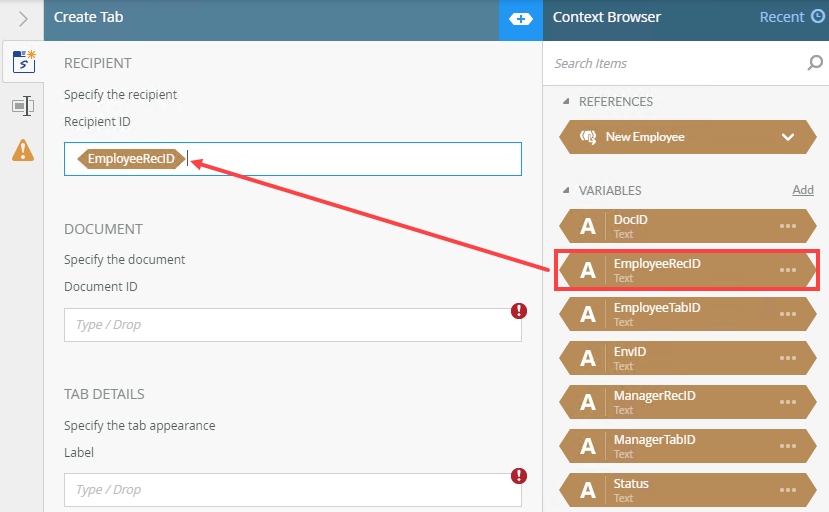This screenshot has width=829, height=512.
Task: Open the Status variable options ellipsis
Action: (788, 490)
